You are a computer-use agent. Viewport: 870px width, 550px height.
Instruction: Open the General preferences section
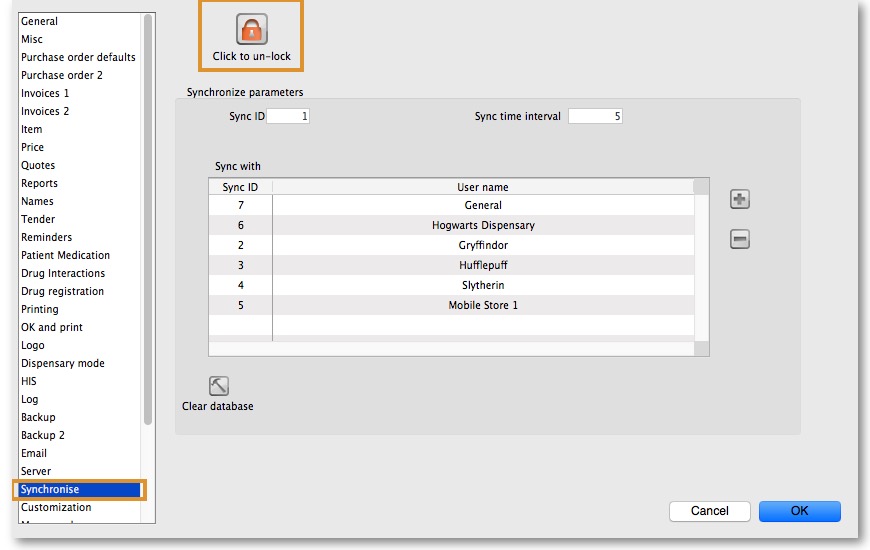coord(40,21)
